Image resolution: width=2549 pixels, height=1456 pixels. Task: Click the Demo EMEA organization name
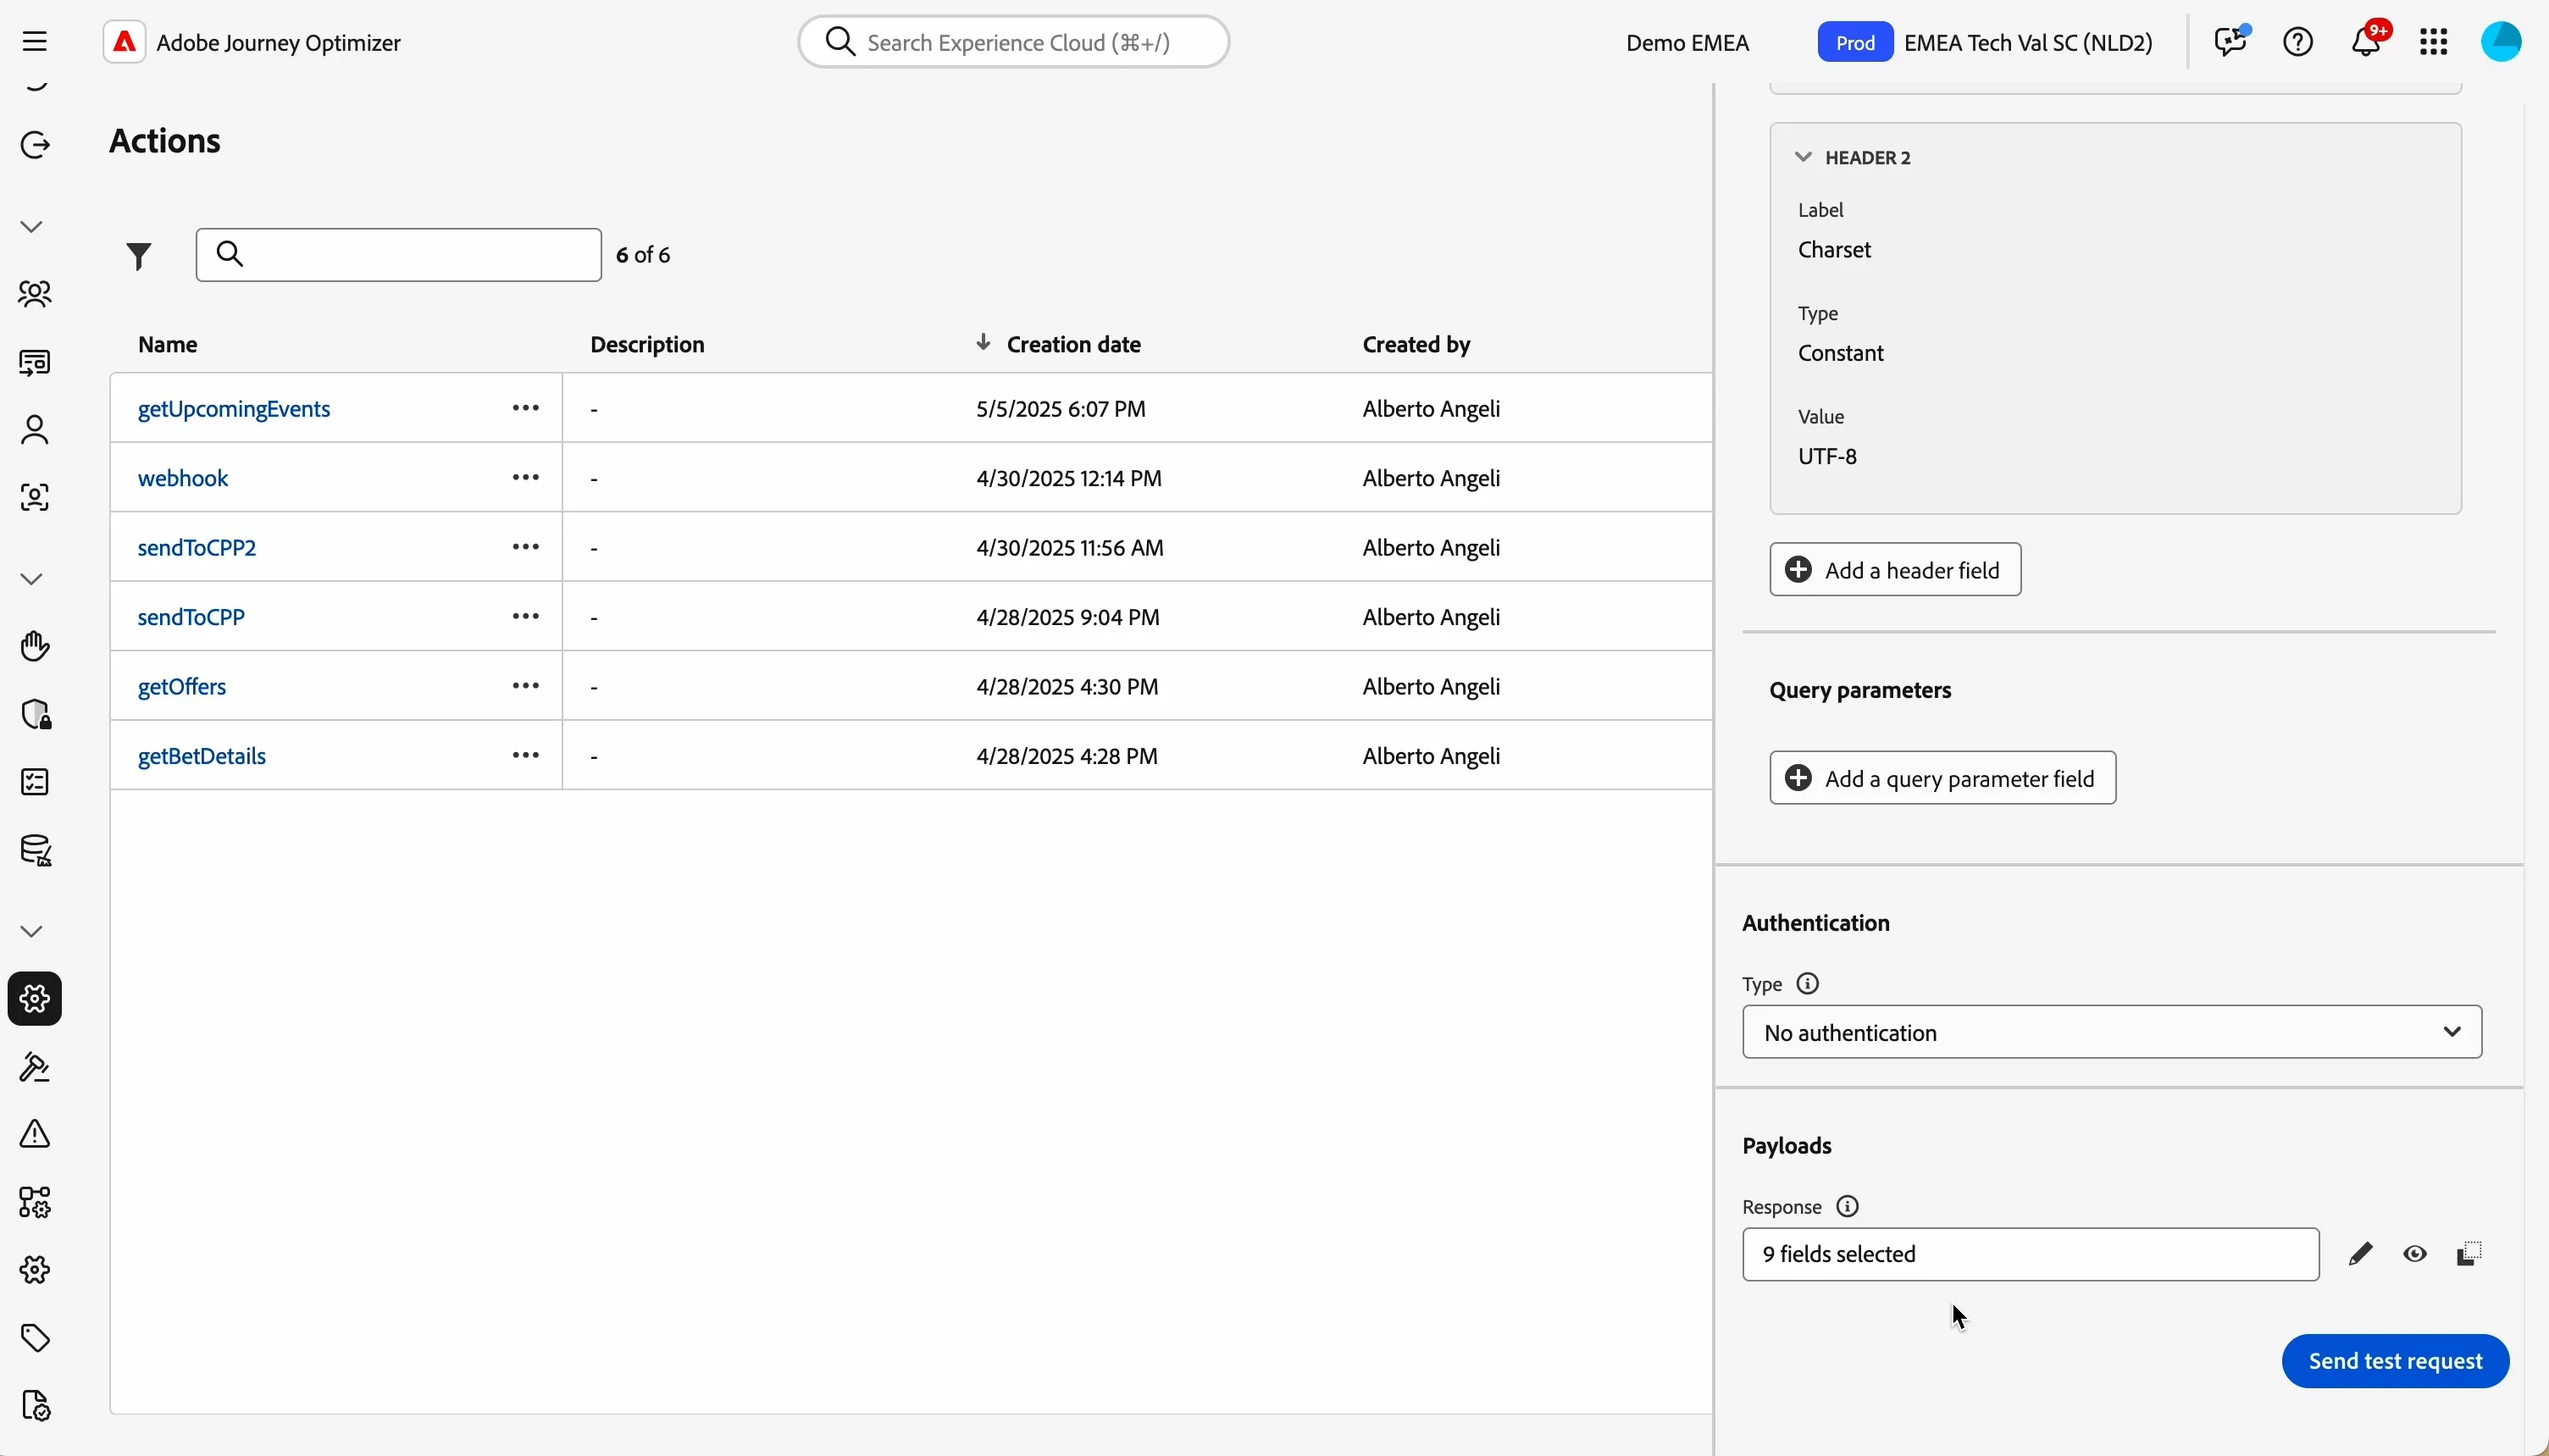click(x=1687, y=43)
